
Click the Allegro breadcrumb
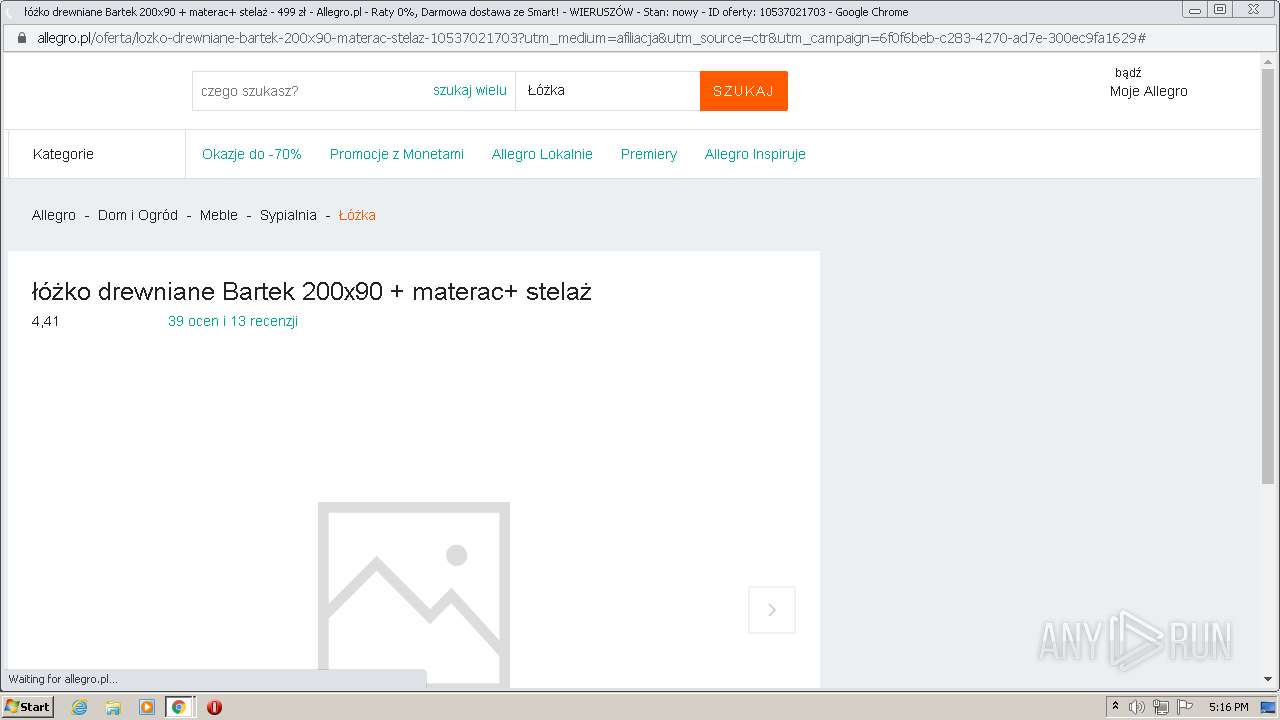pos(54,215)
